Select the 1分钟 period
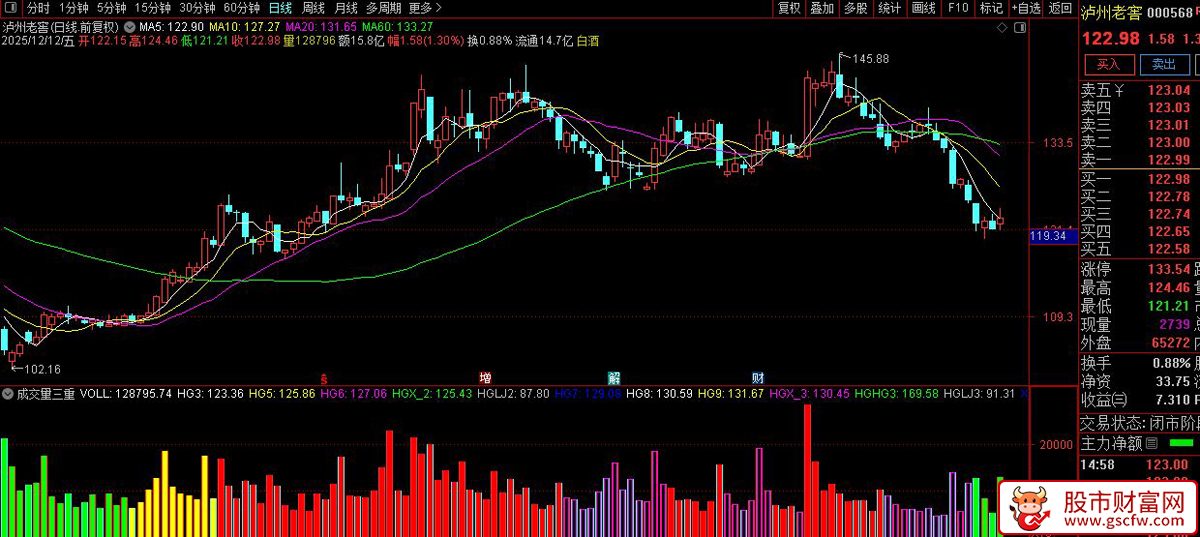The width and height of the screenshot is (1200, 537). 73,8
